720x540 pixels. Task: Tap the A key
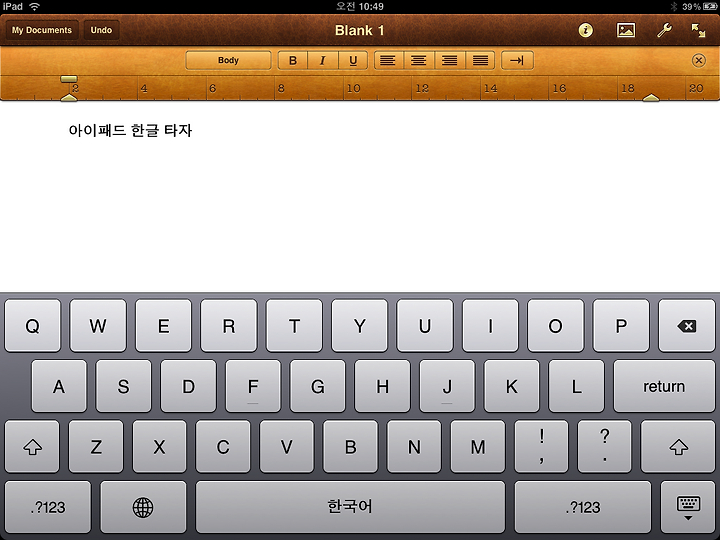point(59,386)
